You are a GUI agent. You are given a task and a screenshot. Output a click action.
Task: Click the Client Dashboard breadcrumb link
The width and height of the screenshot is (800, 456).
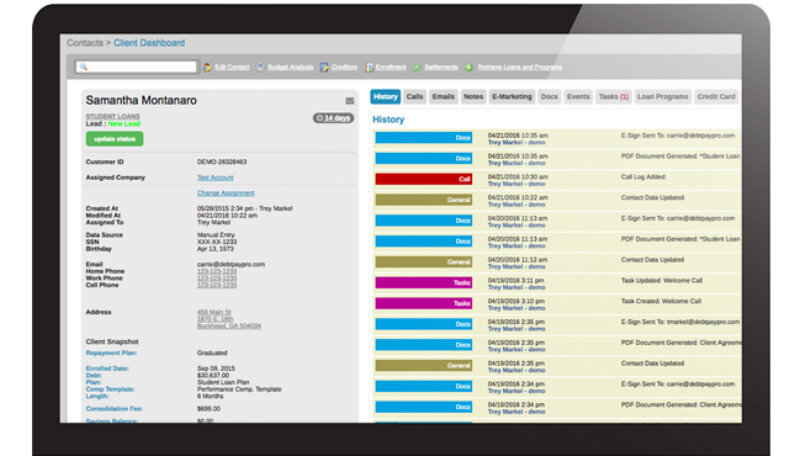[149, 43]
